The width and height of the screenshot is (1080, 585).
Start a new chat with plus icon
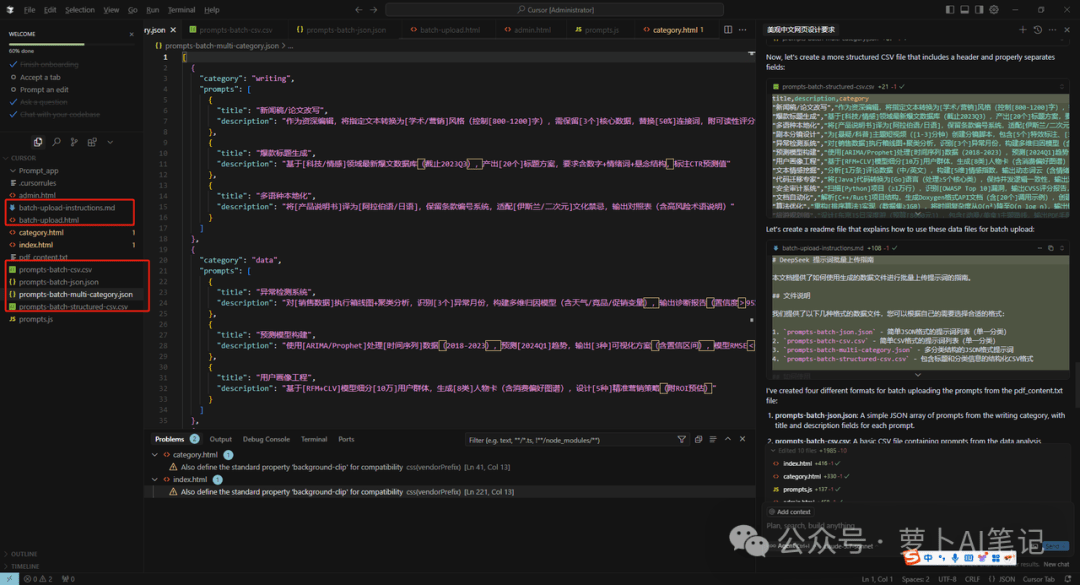coord(1023,30)
